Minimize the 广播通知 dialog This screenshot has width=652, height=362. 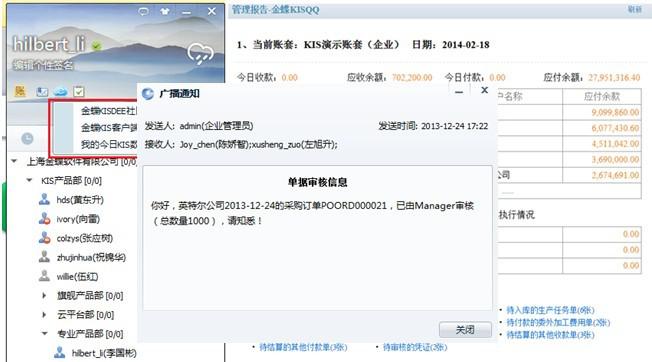coord(459,92)
